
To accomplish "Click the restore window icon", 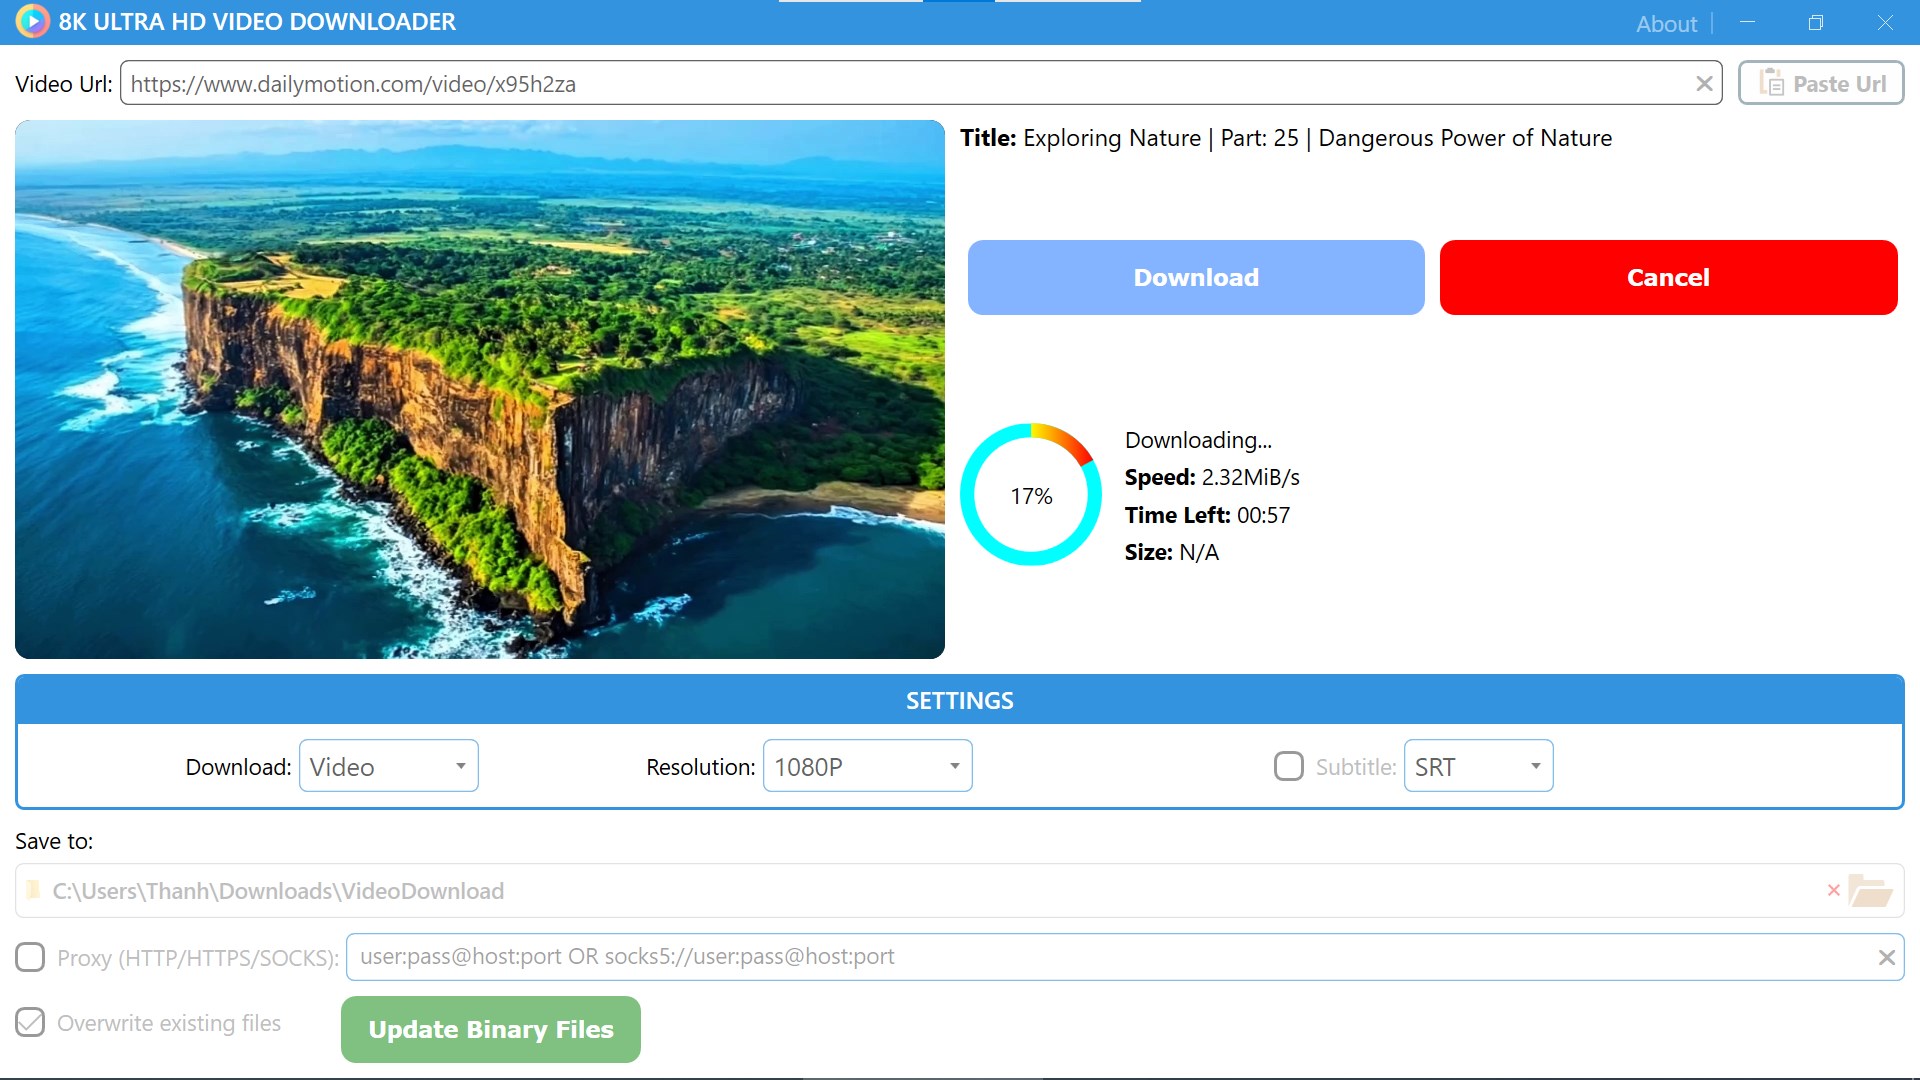I will (x=1815, y=22).
